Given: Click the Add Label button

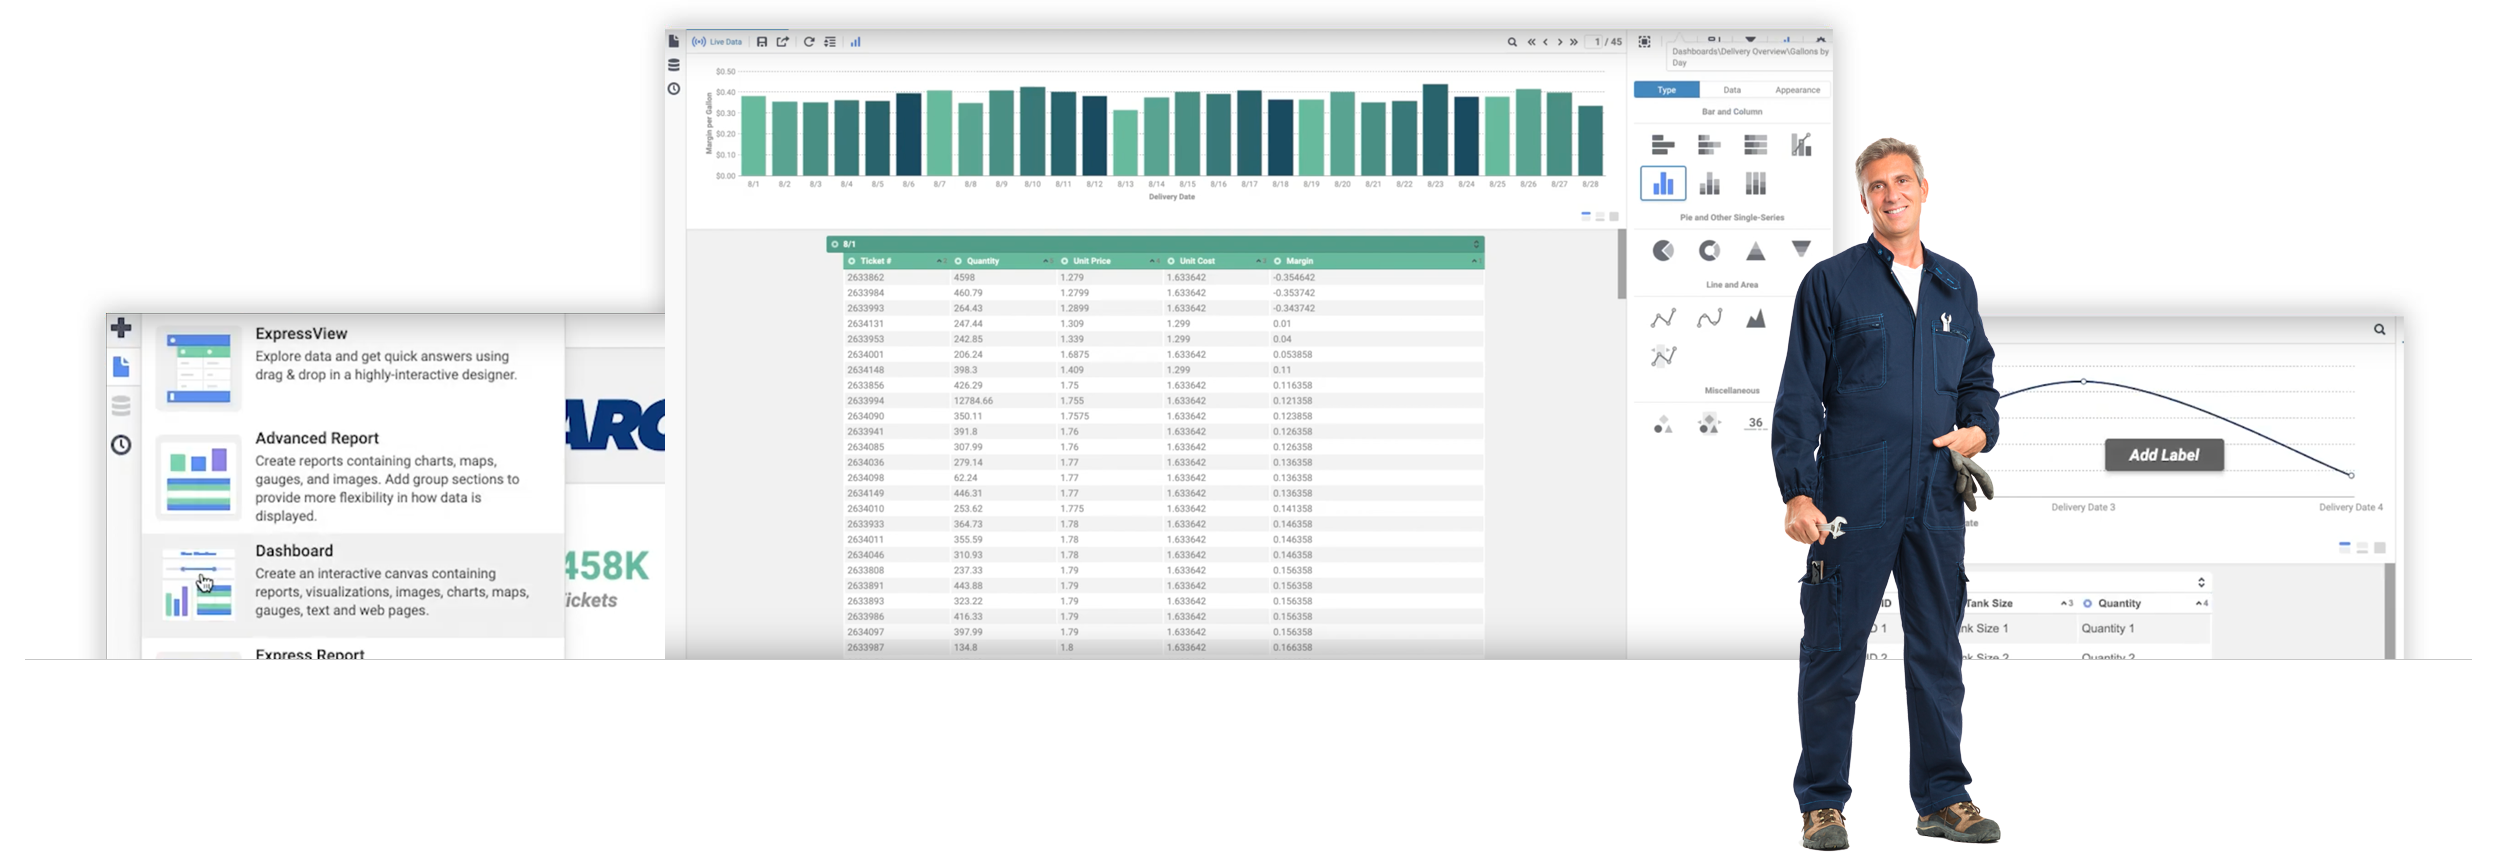Looking at the screenshot, I should (2164, 455).
